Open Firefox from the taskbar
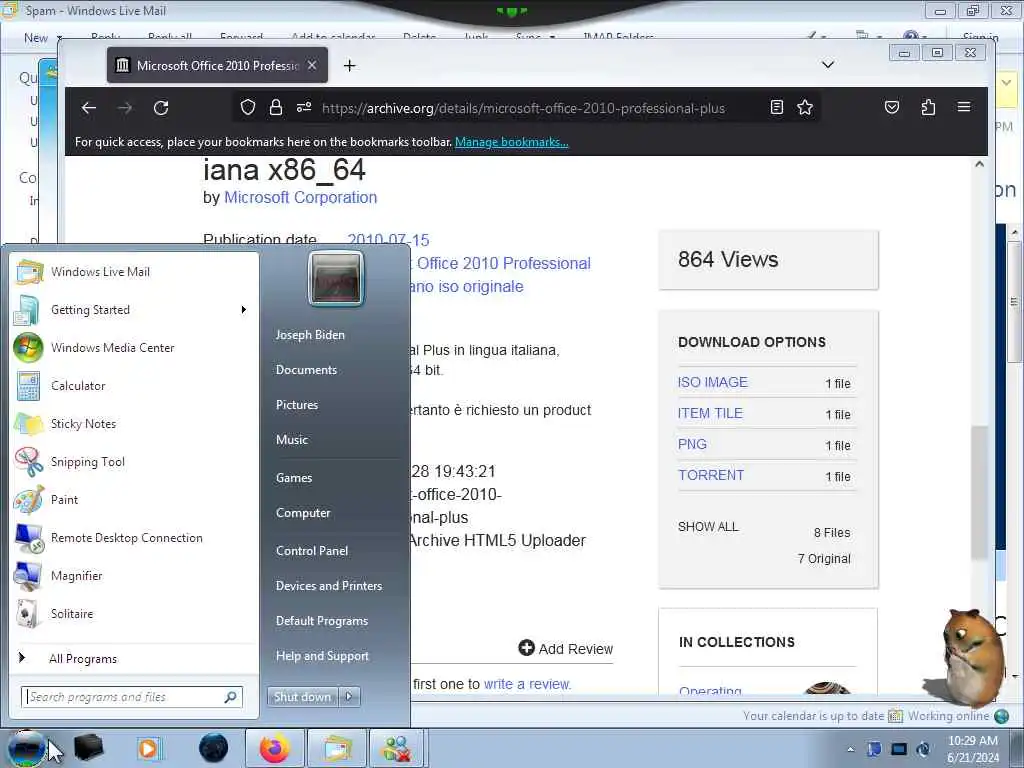The width and height of the screenshot is (1024, 768). click(x=274, y=748)
